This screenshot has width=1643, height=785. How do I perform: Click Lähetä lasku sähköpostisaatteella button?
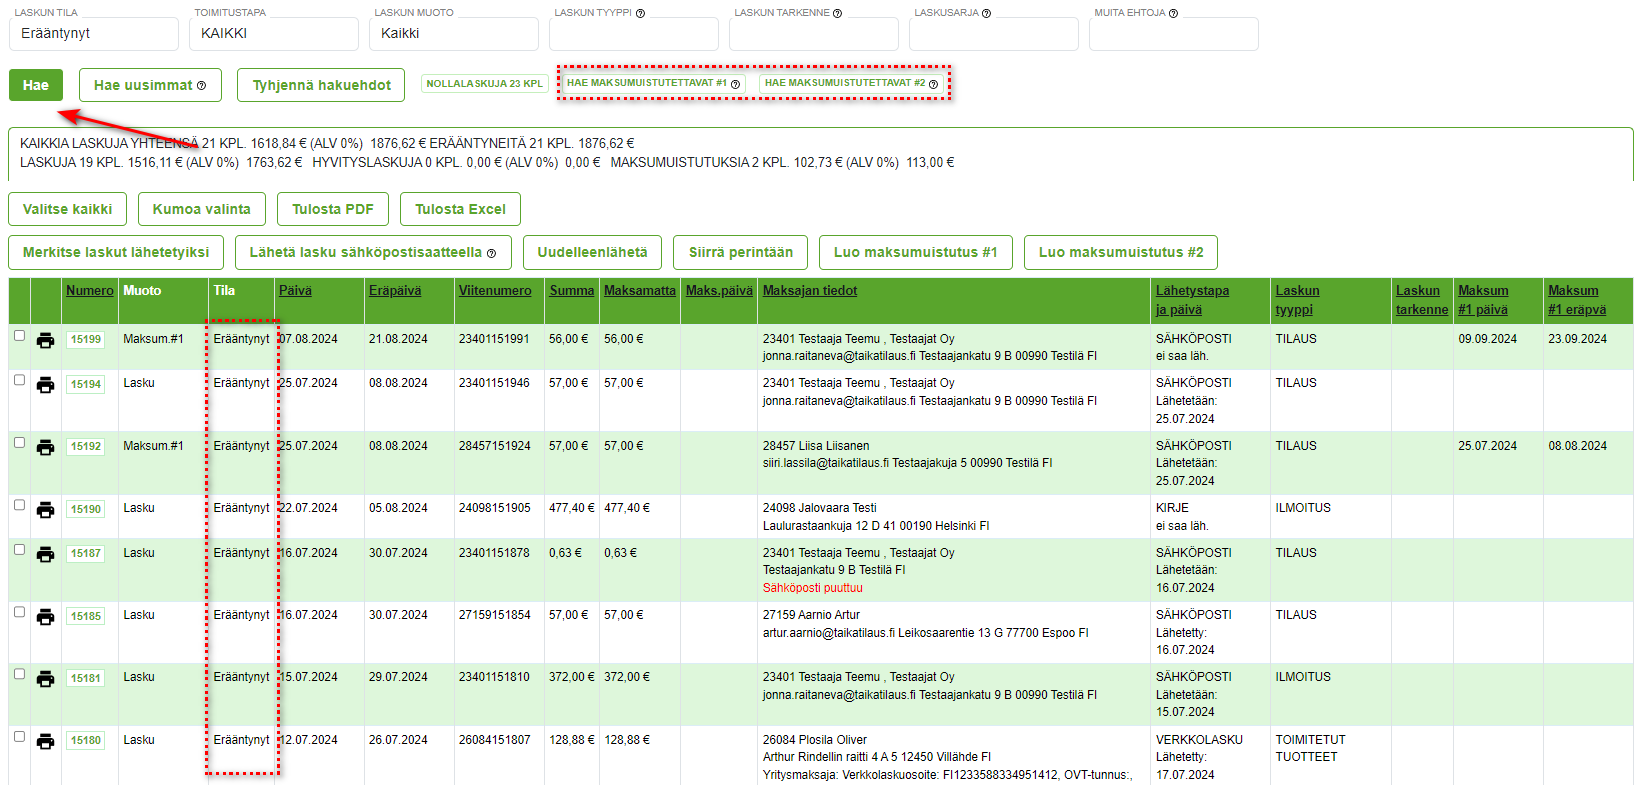coord(373,252)
